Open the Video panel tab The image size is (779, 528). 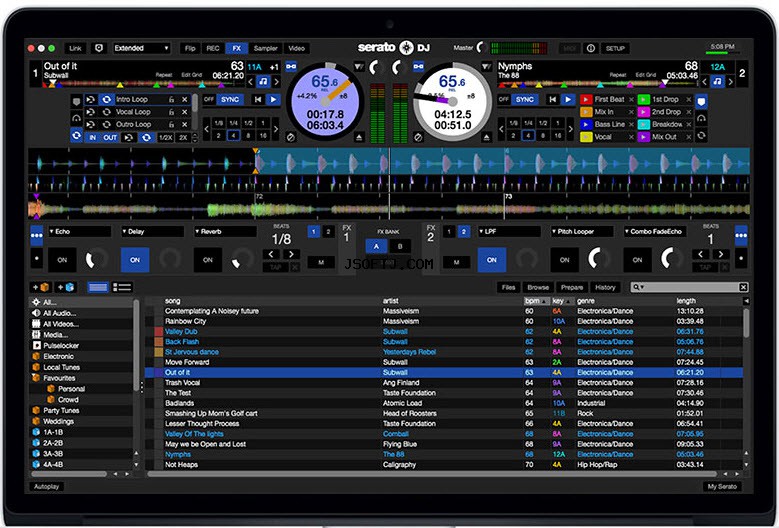(x=297, y=48)
